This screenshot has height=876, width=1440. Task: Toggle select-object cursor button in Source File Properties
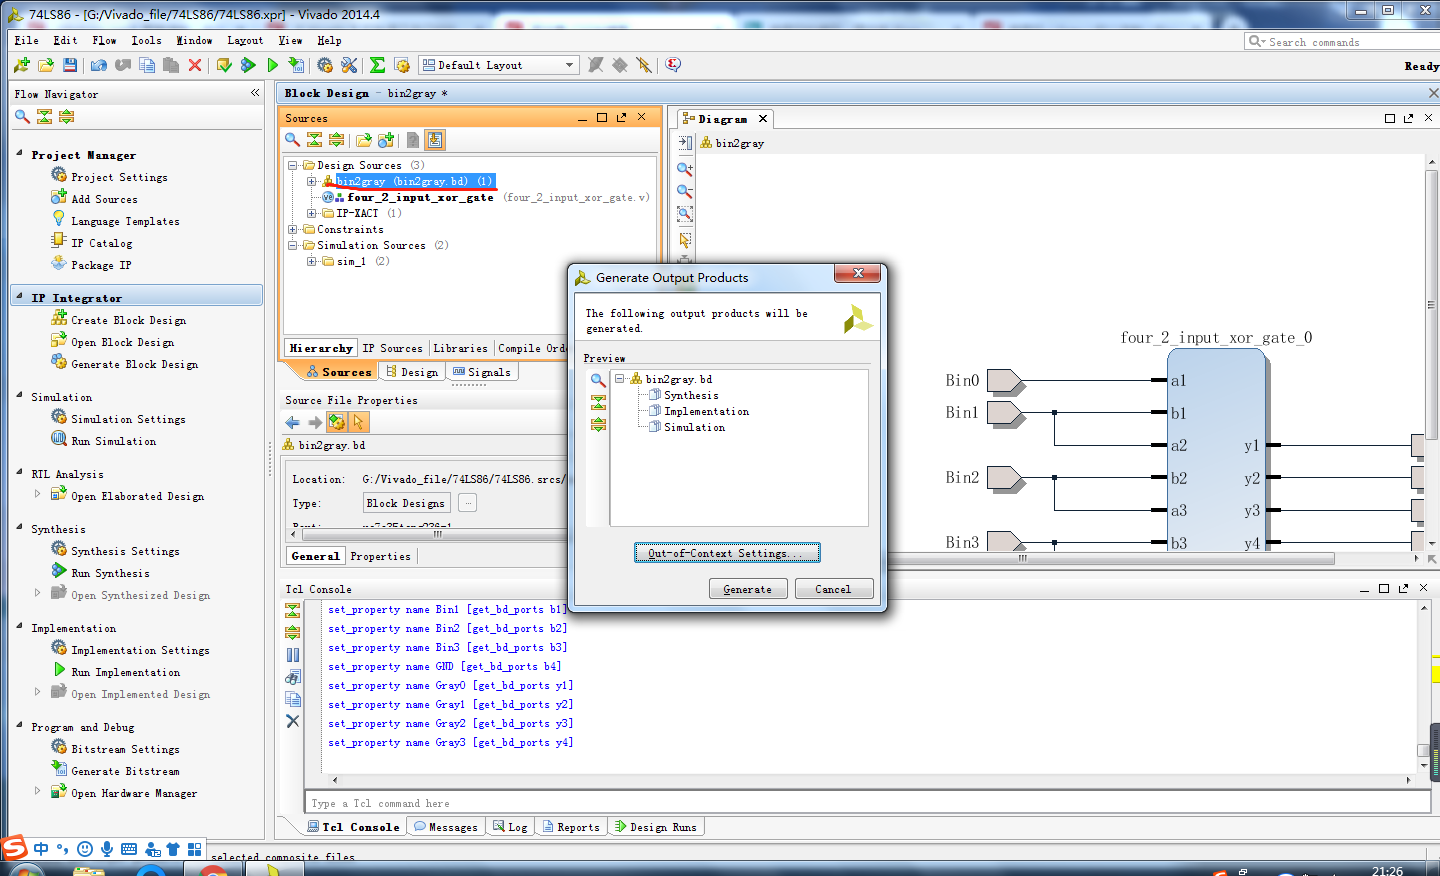tap(359, 422)
